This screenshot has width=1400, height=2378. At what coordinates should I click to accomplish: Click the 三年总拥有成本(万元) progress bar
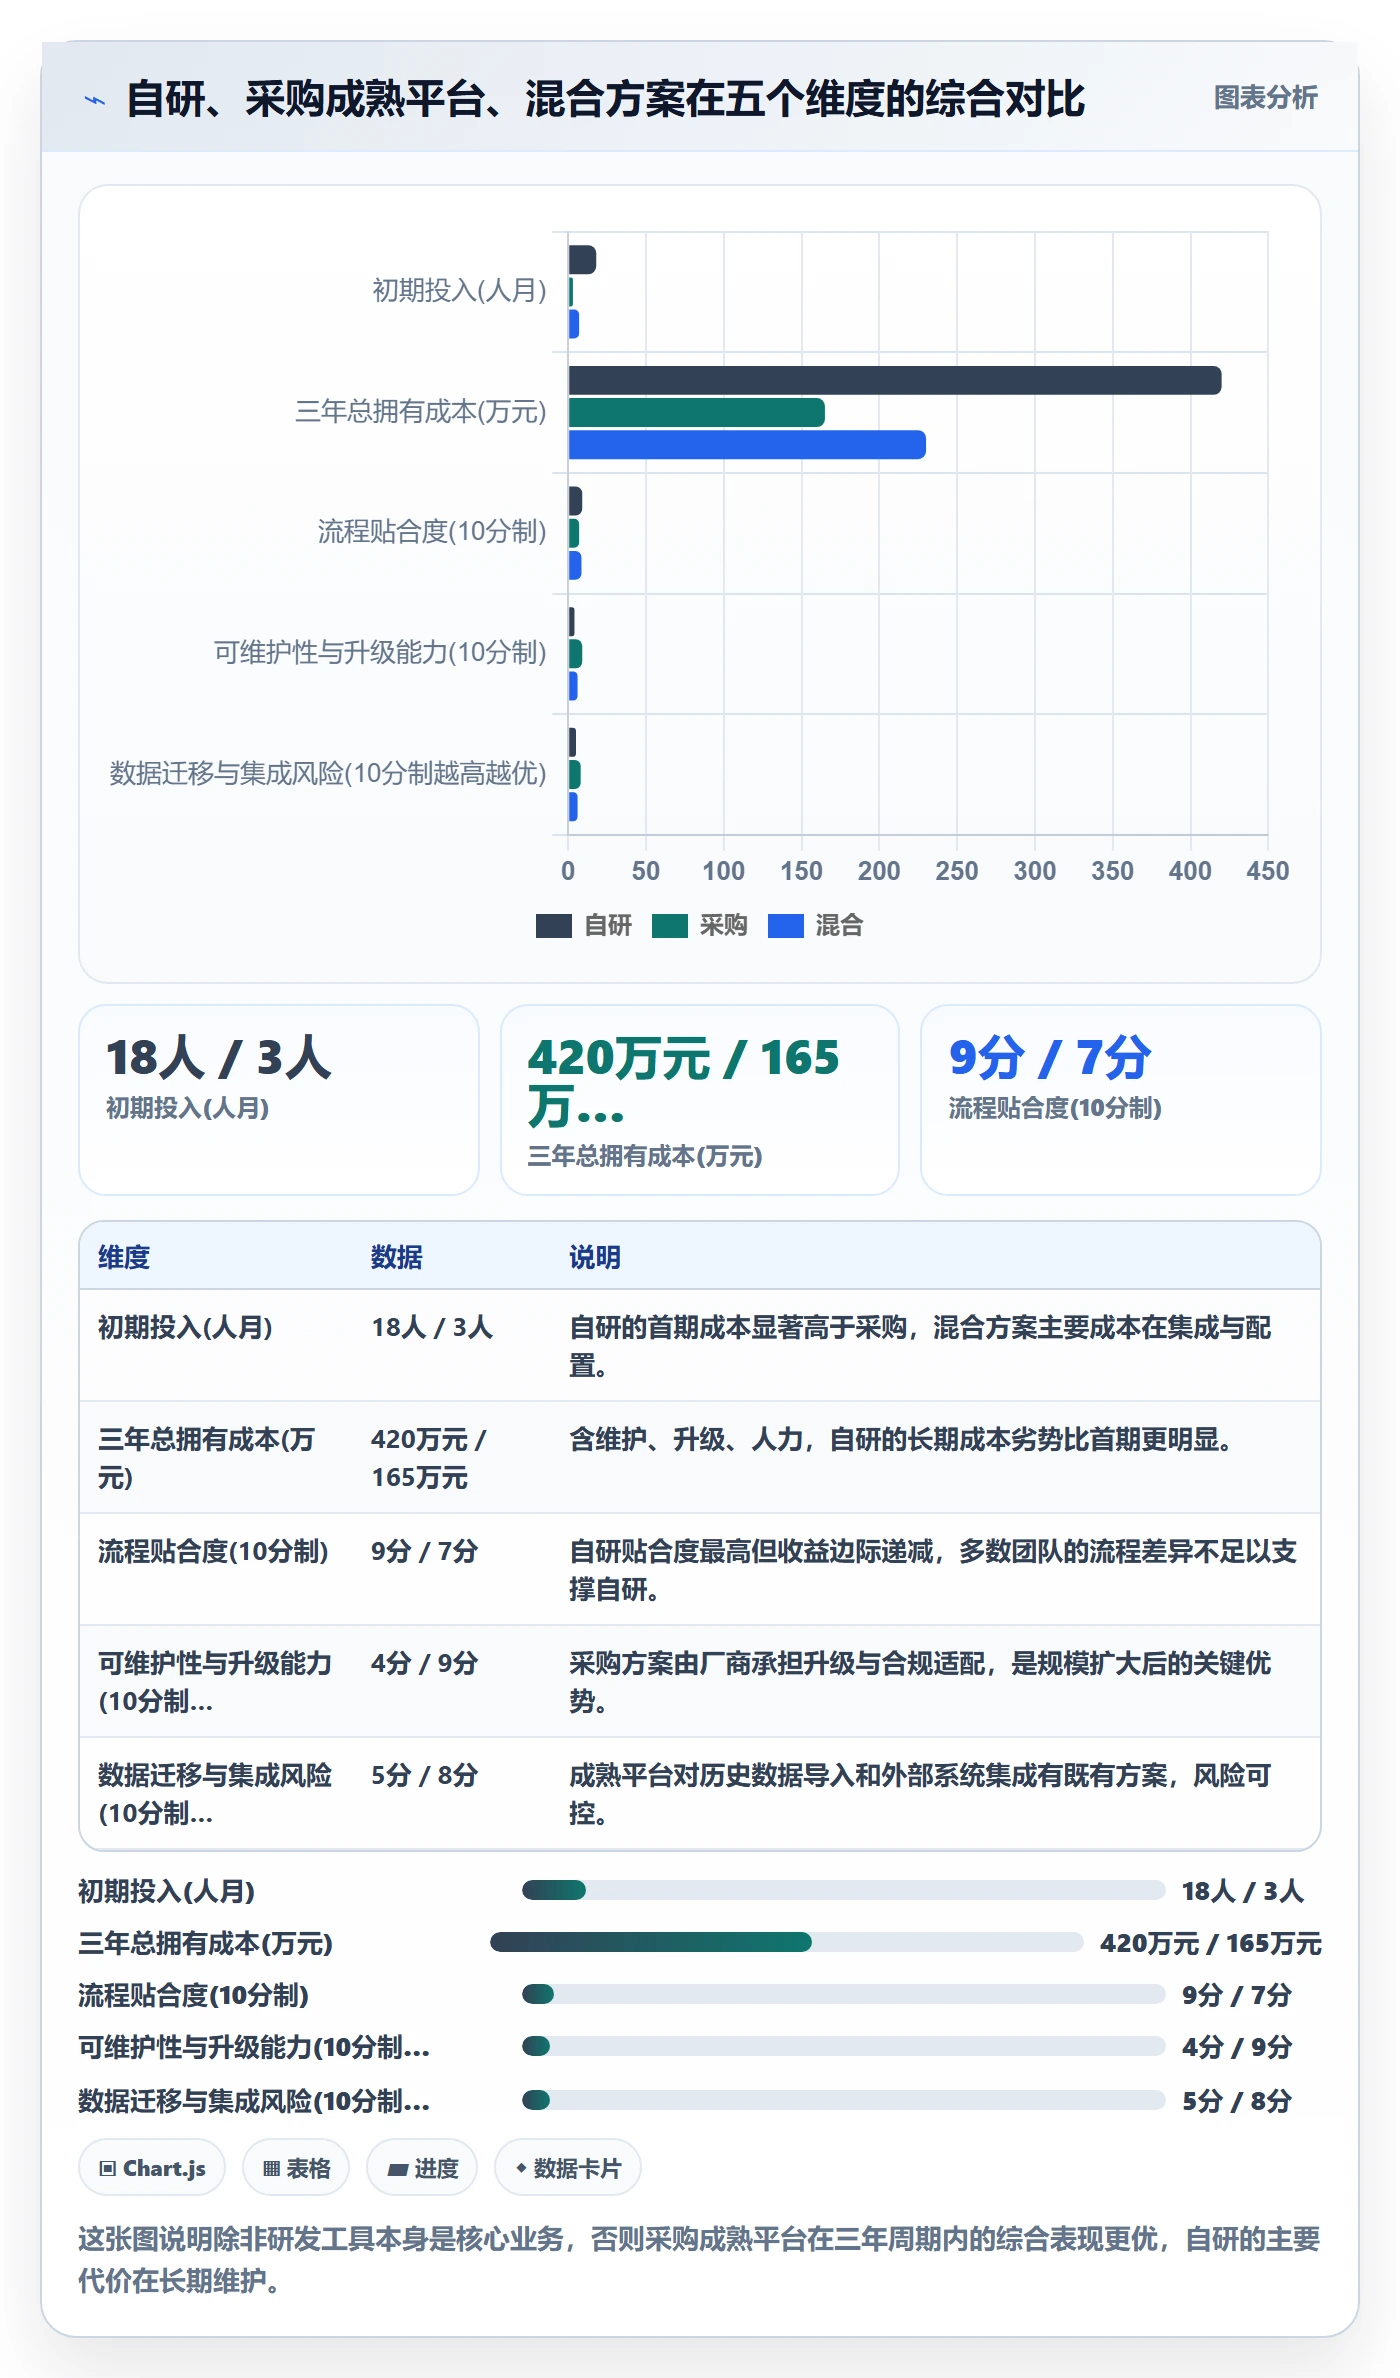coord(787,1942)
